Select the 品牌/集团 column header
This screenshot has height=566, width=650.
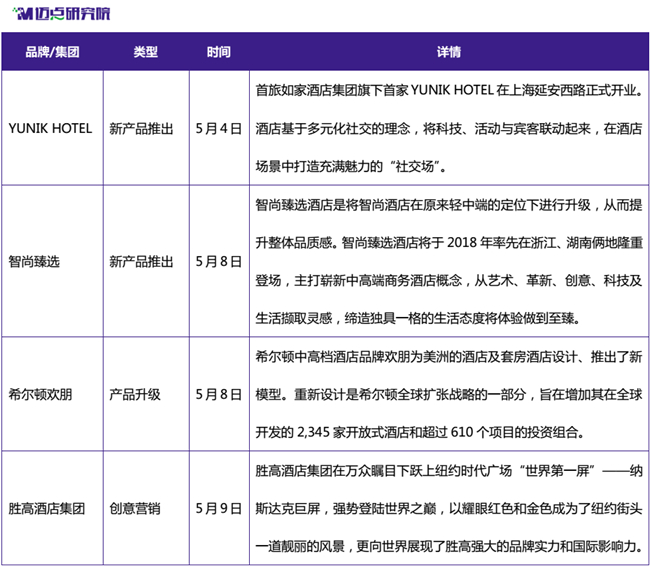52,52
